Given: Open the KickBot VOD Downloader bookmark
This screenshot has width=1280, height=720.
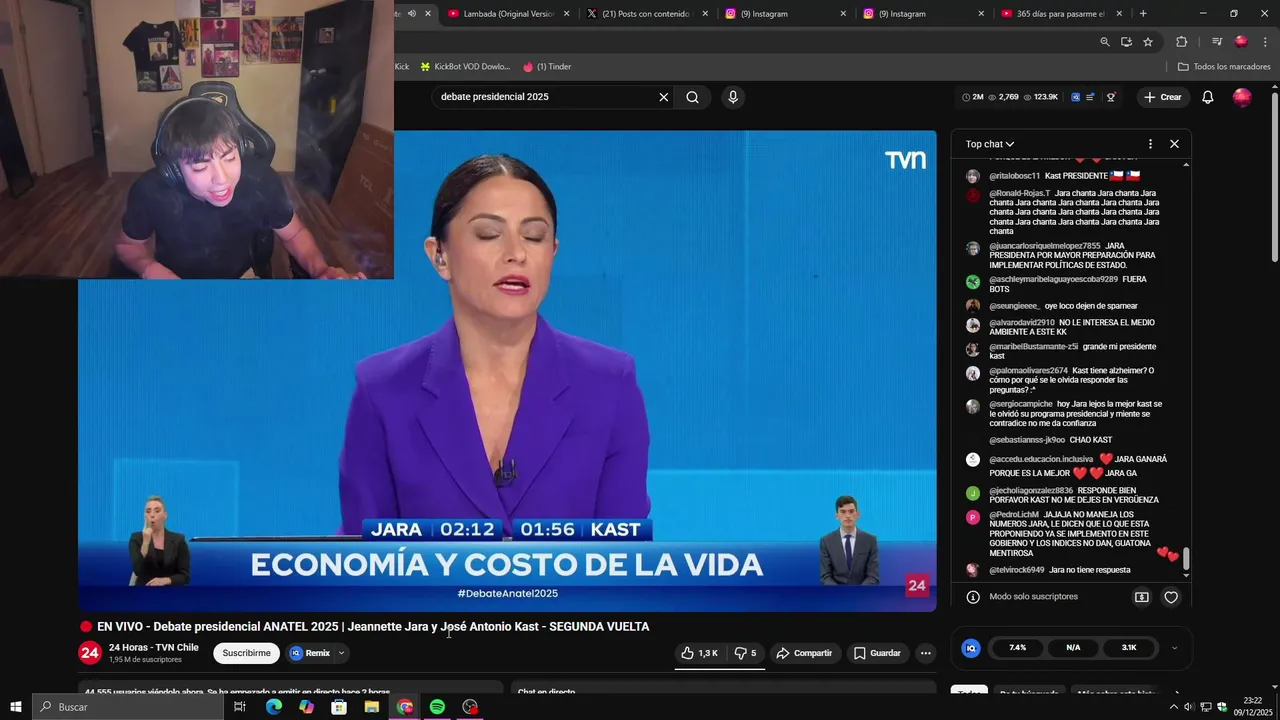Looking at the screenshot, I should [465, 67].
